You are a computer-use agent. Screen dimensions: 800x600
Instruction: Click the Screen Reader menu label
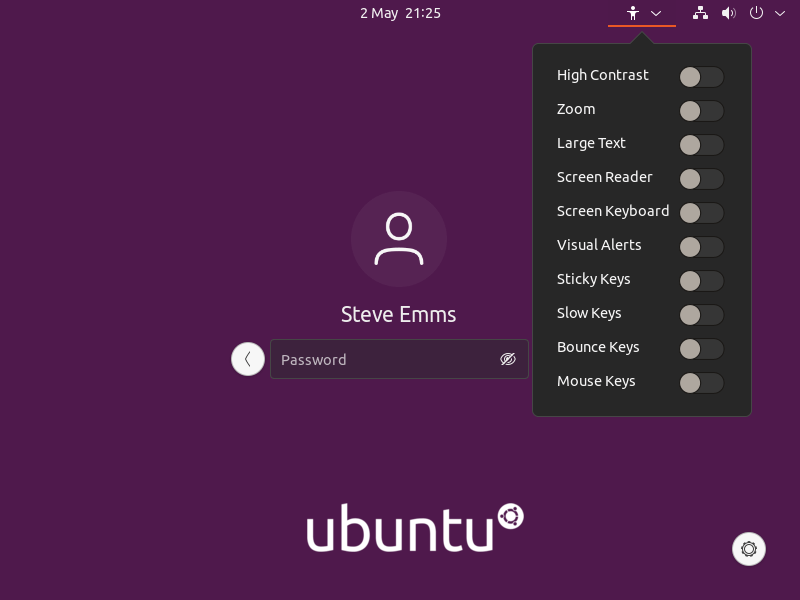[605, 177]
